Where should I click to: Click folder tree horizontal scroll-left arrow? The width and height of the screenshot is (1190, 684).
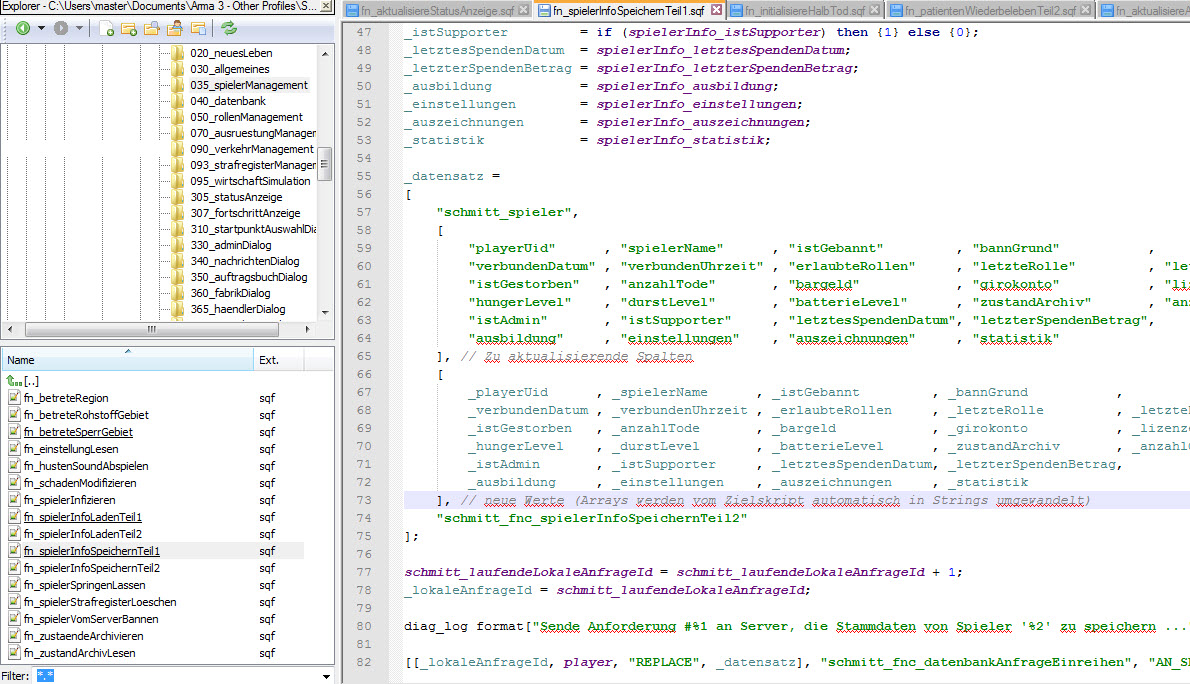point(10,329)
